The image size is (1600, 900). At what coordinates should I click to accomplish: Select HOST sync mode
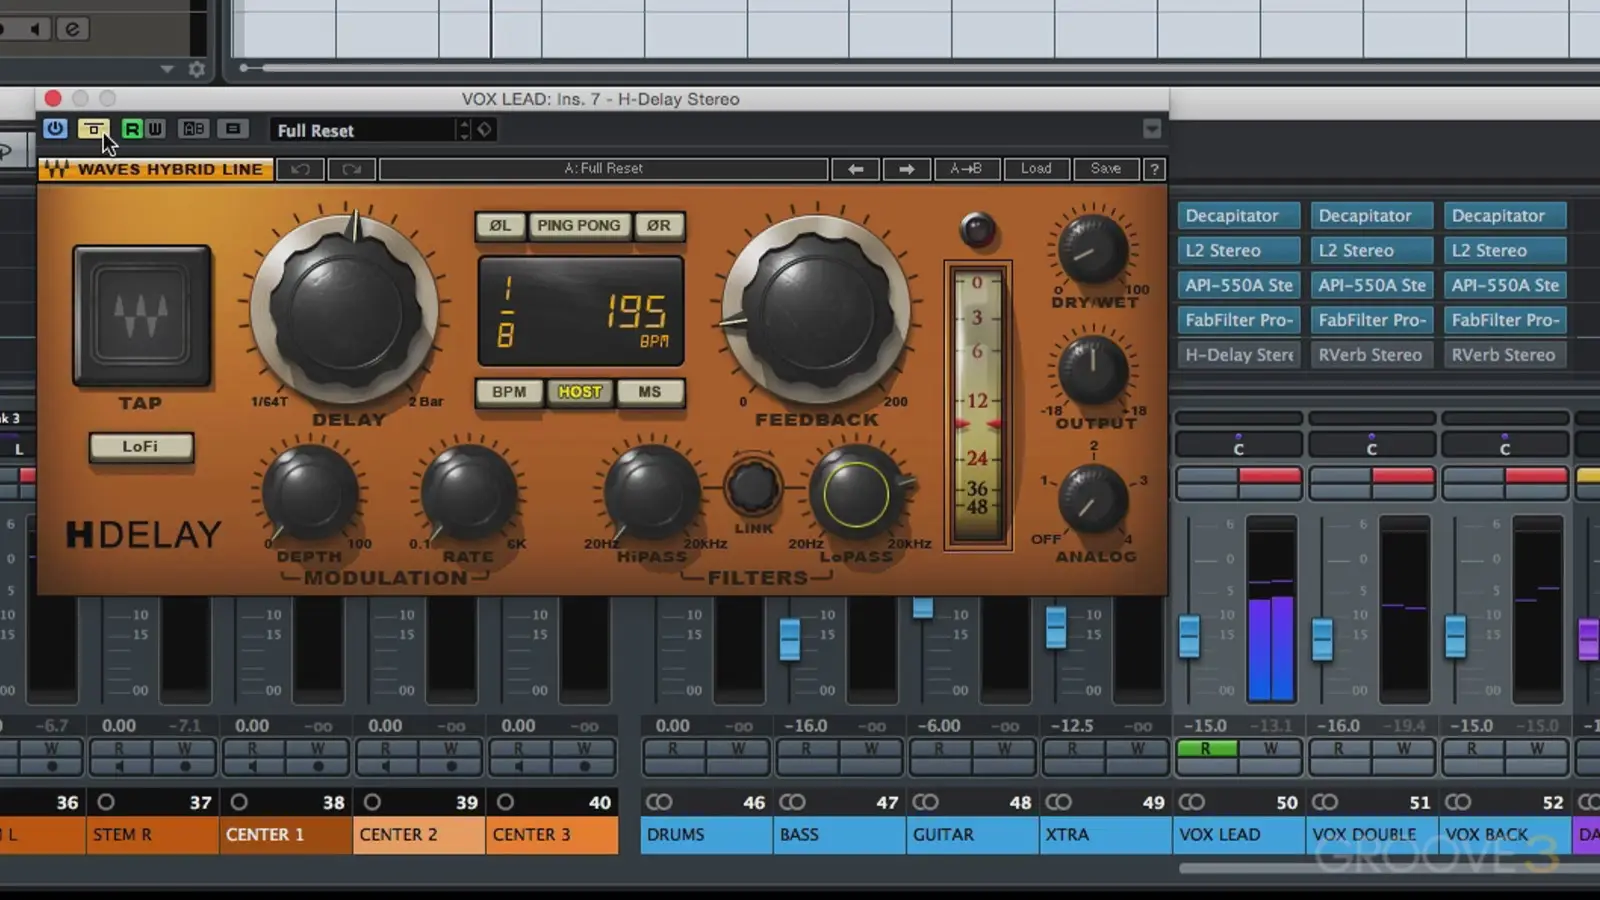point(580,392)
